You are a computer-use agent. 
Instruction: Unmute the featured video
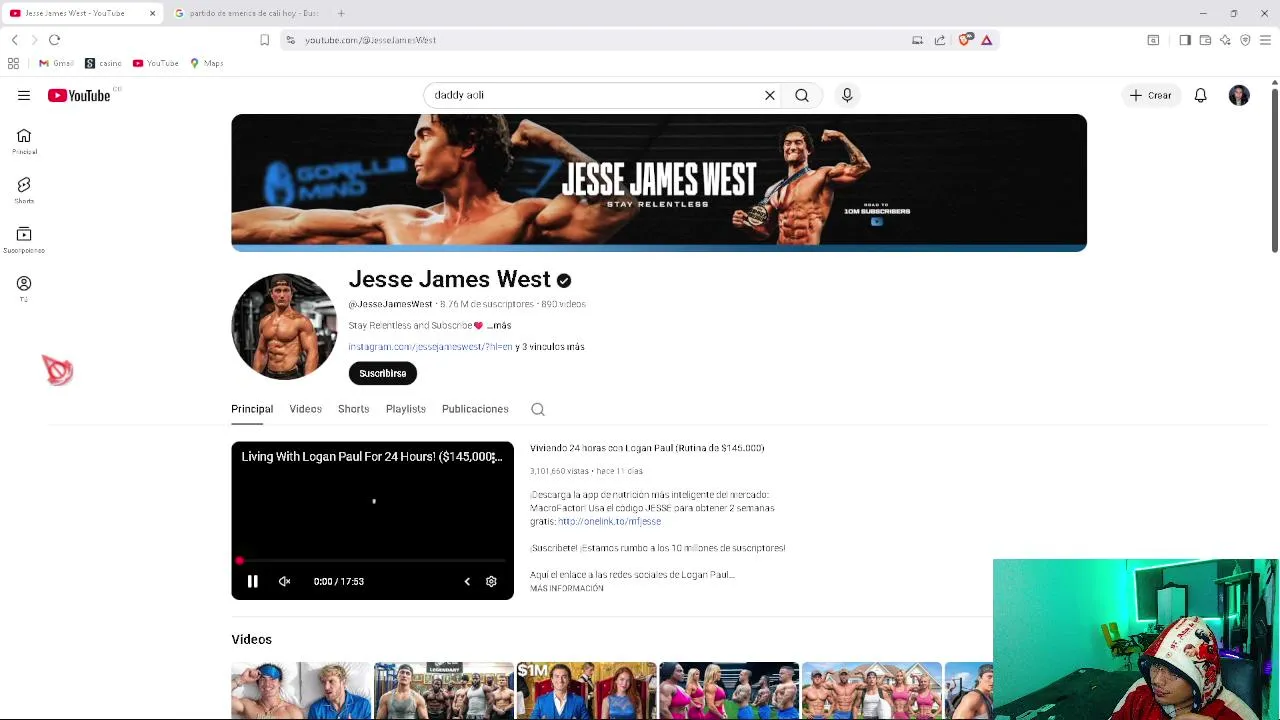click(x=285, y=581)
